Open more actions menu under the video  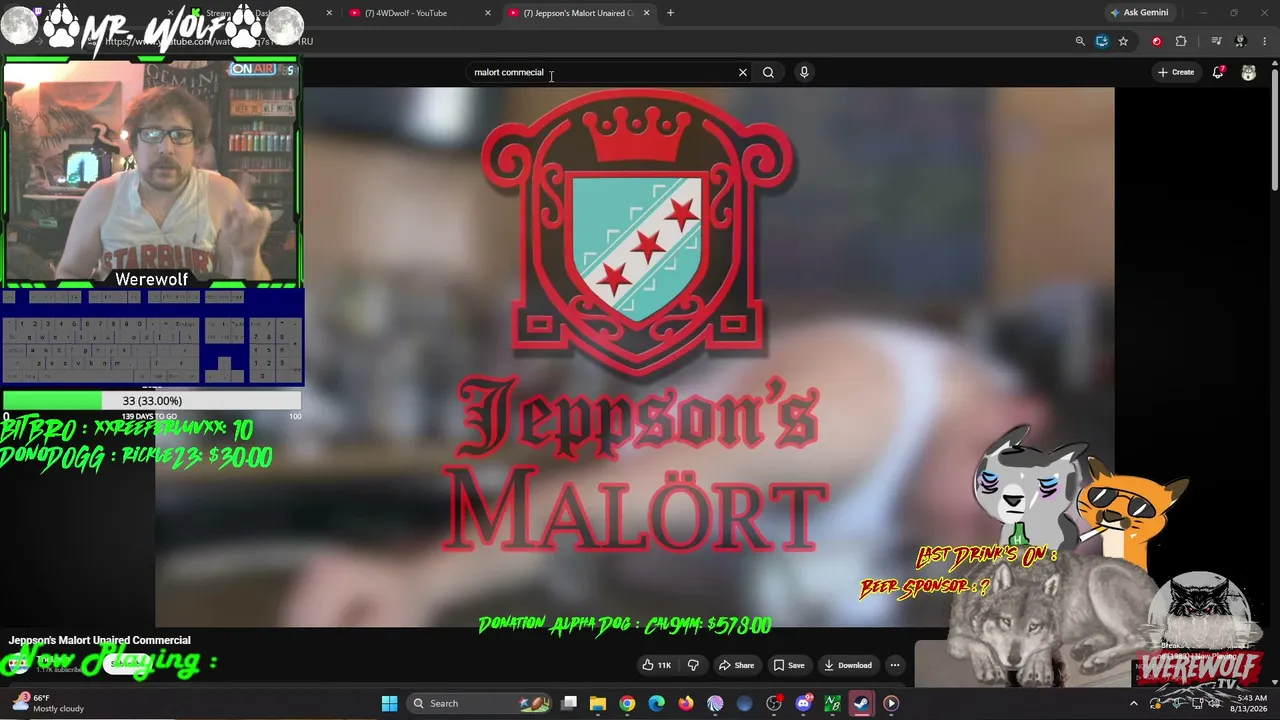pos(895,665)
